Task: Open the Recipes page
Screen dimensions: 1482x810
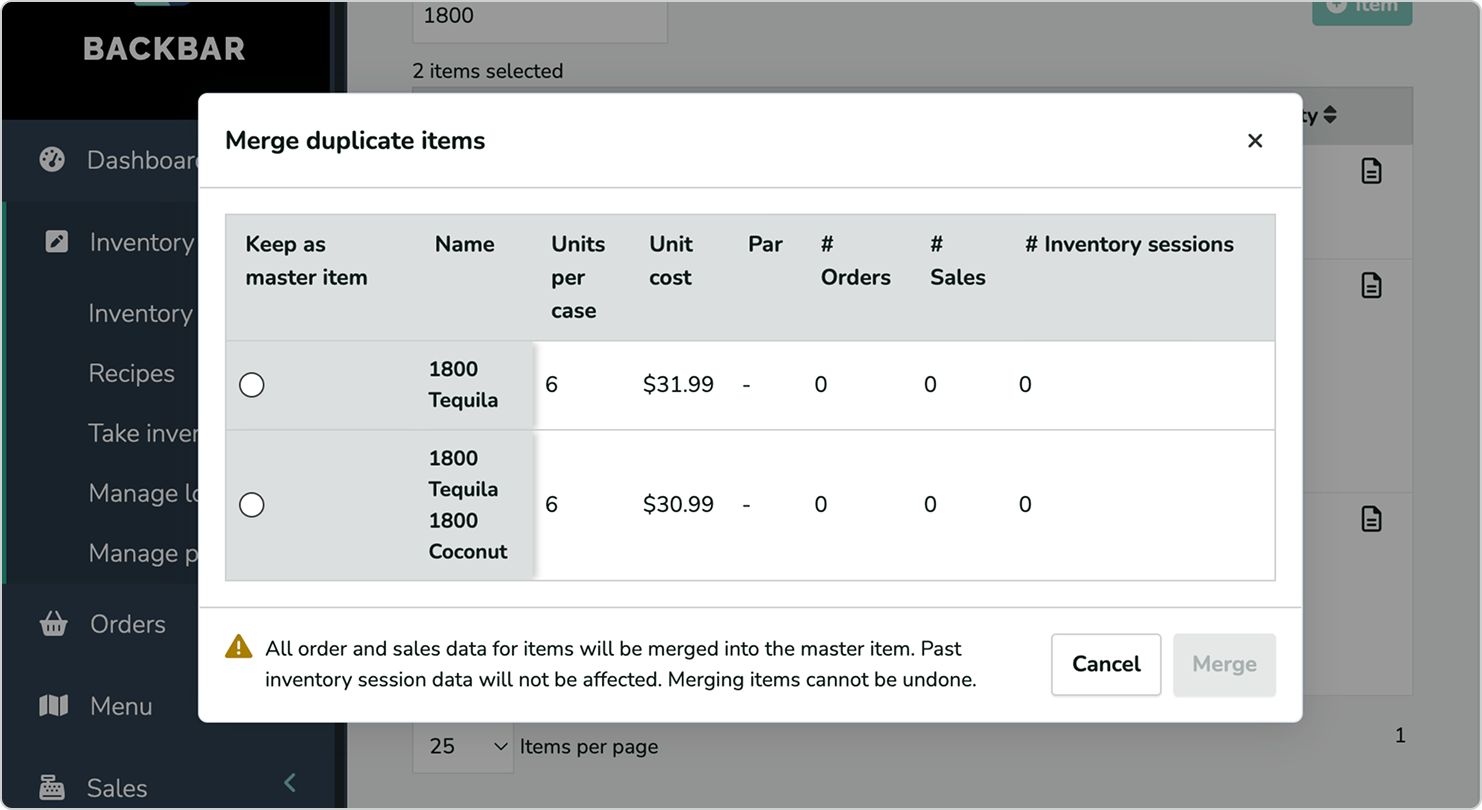Action: coord(131,373)
